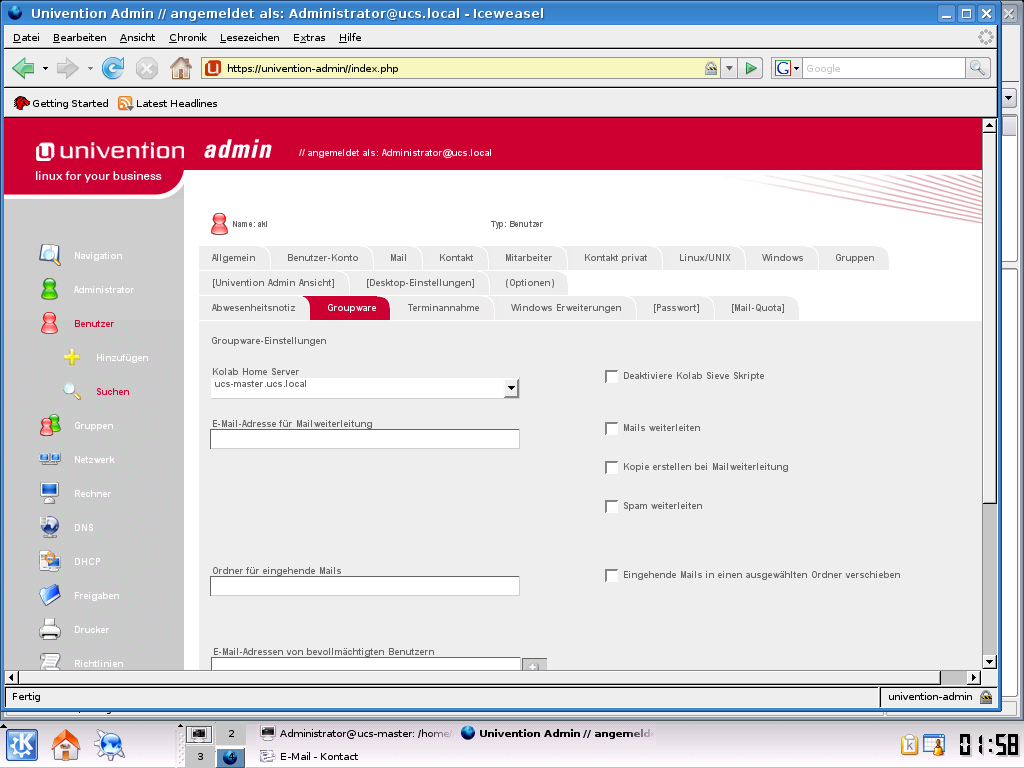Viewport: 1024px width, 768px height.
Task: Open the DNS globe icon in sidebar
Action: [49, 527]
